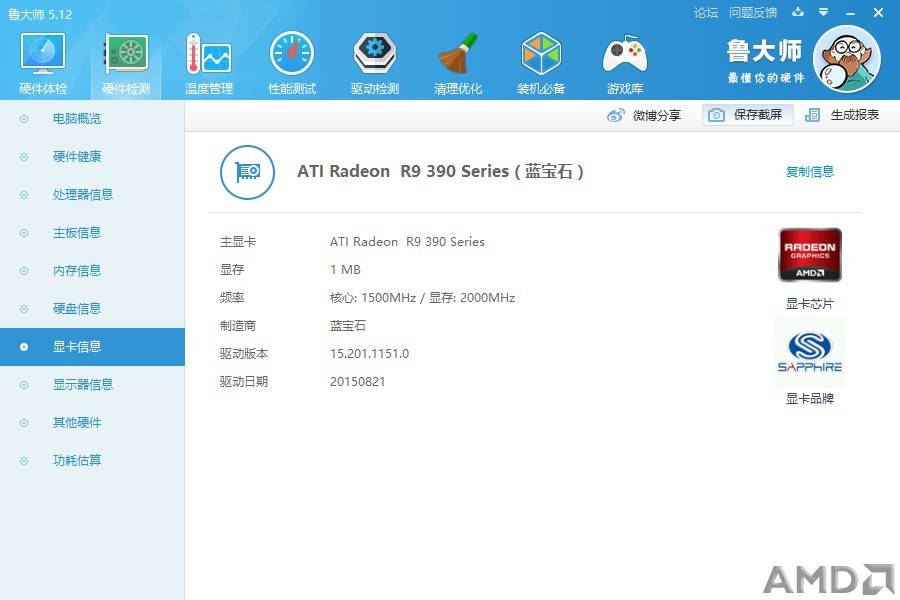Click the 显存 value 1 MB

pos(345,270)
